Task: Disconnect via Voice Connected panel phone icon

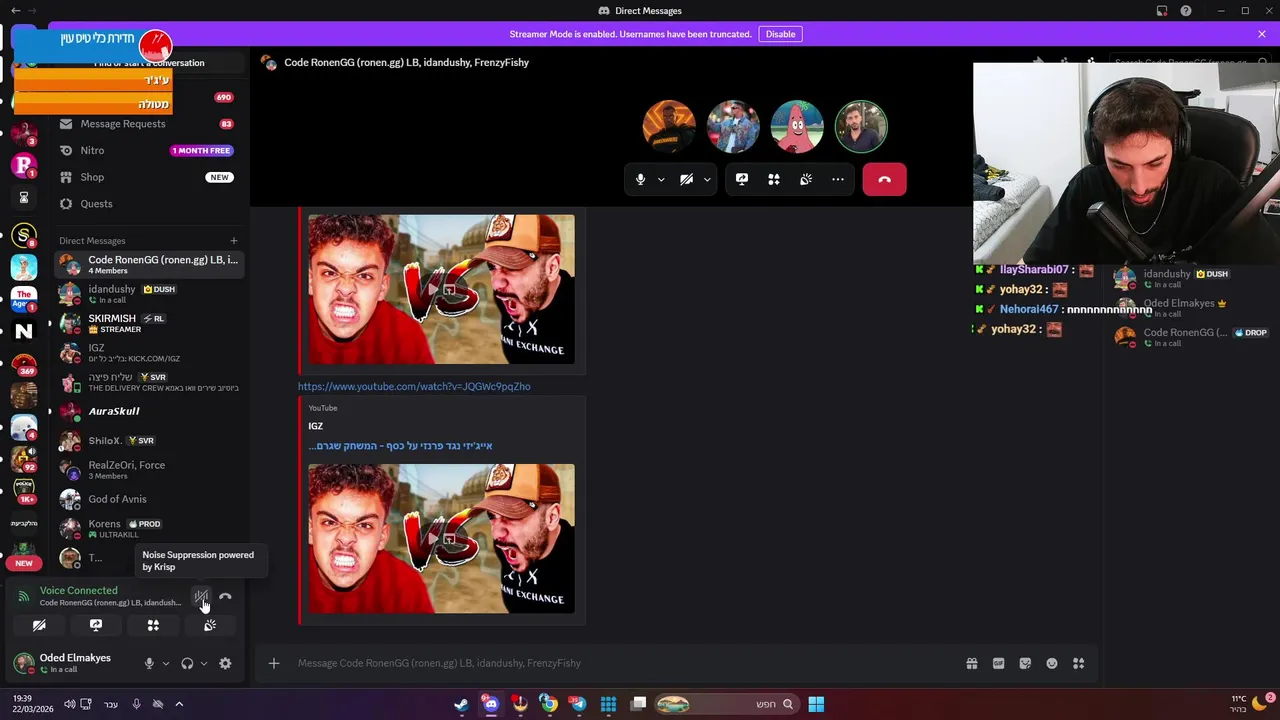Action: [x=225, y=597]
